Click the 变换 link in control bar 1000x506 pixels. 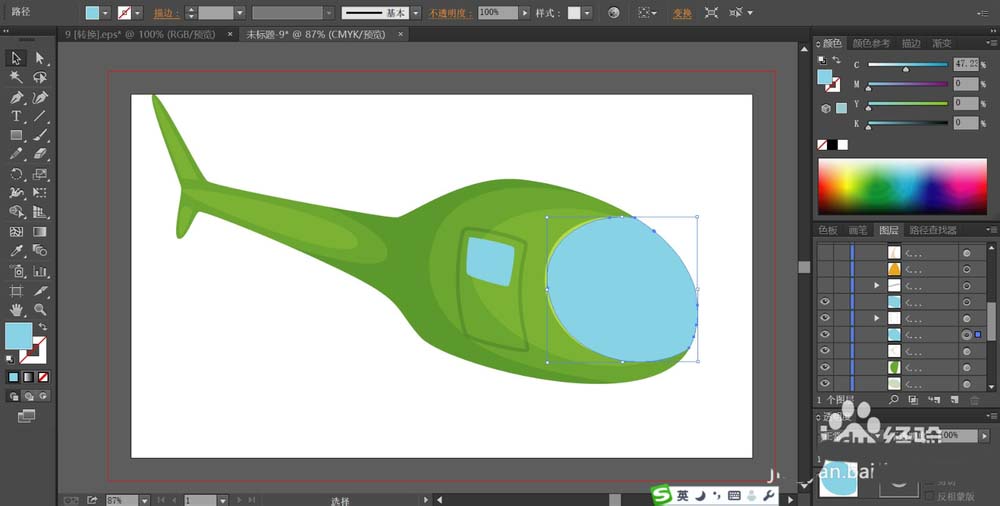(682, 13)
